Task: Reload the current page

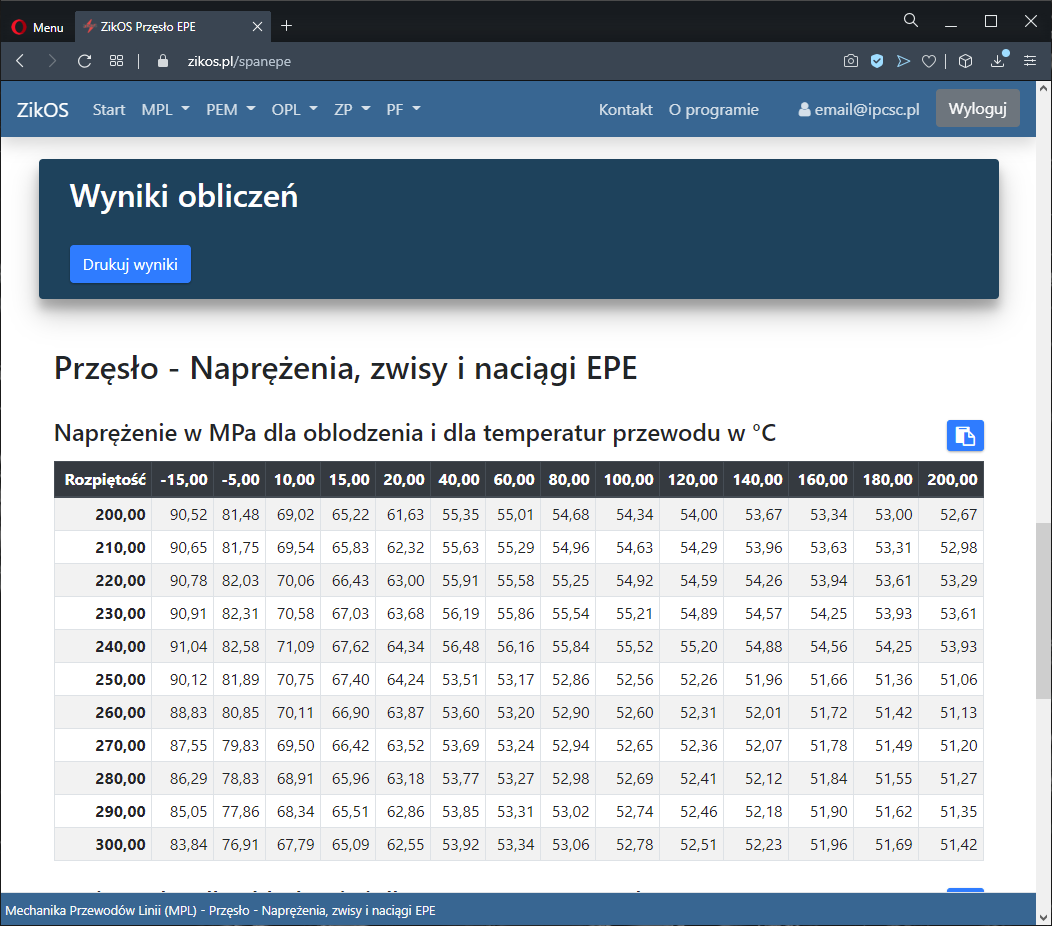Action: tap(85, 61)
